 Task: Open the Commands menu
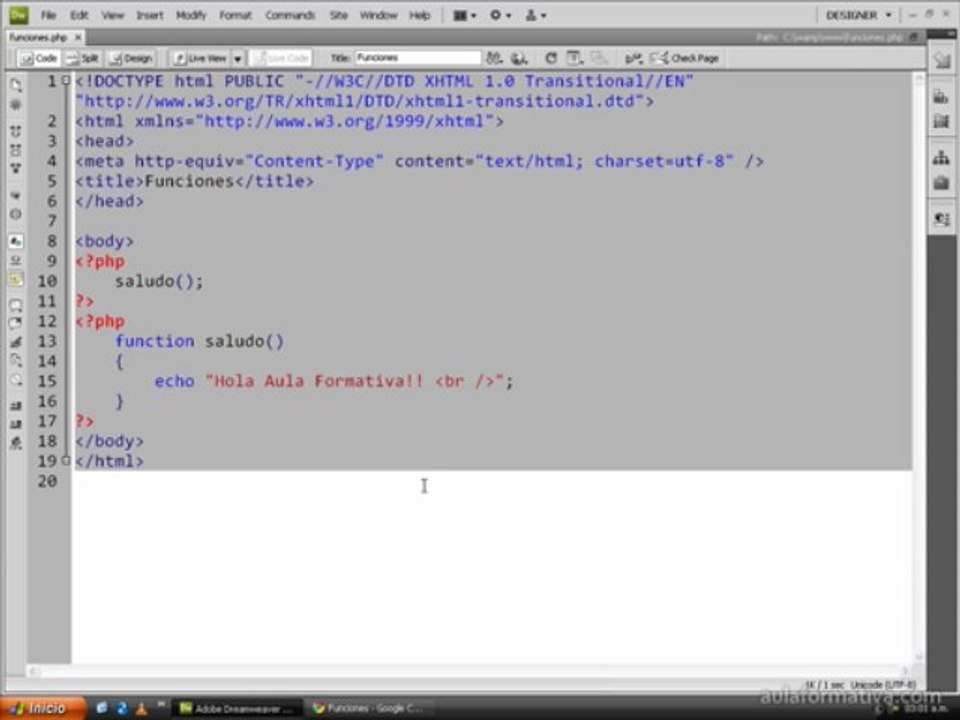click(290, 15)
